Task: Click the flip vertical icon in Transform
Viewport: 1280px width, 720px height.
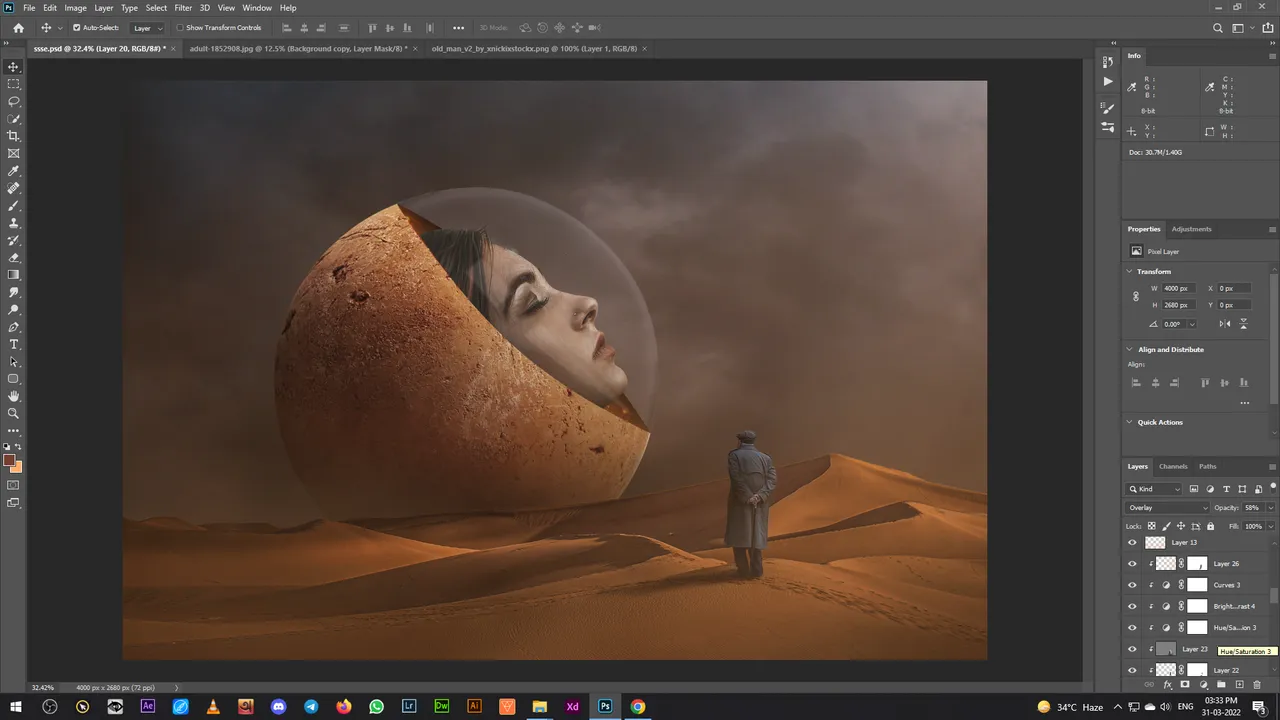Action: click(x=1244, y=324)
